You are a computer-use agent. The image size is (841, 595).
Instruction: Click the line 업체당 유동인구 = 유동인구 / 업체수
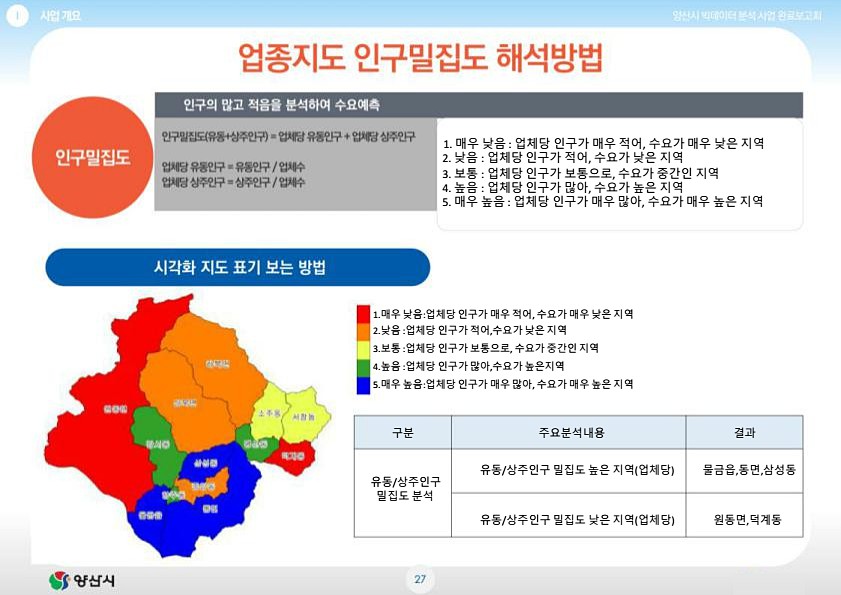click(x=233, y=166)
